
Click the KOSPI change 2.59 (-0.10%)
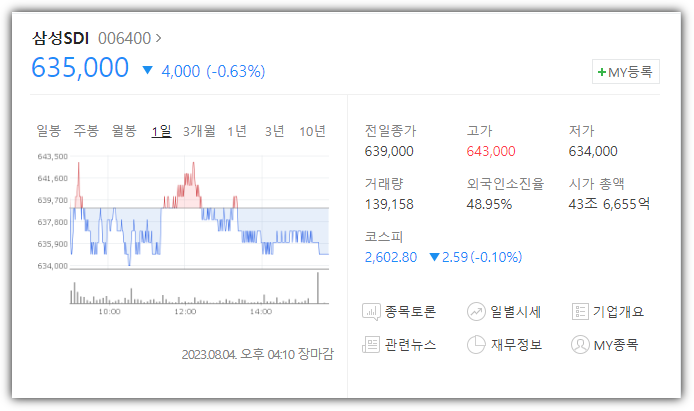476,257
